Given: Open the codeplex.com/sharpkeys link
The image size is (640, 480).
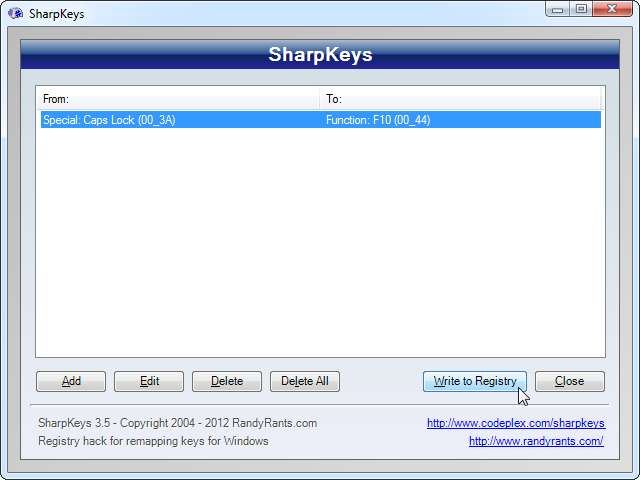Looking at the screenshot, I should click(x=516, y=423).
